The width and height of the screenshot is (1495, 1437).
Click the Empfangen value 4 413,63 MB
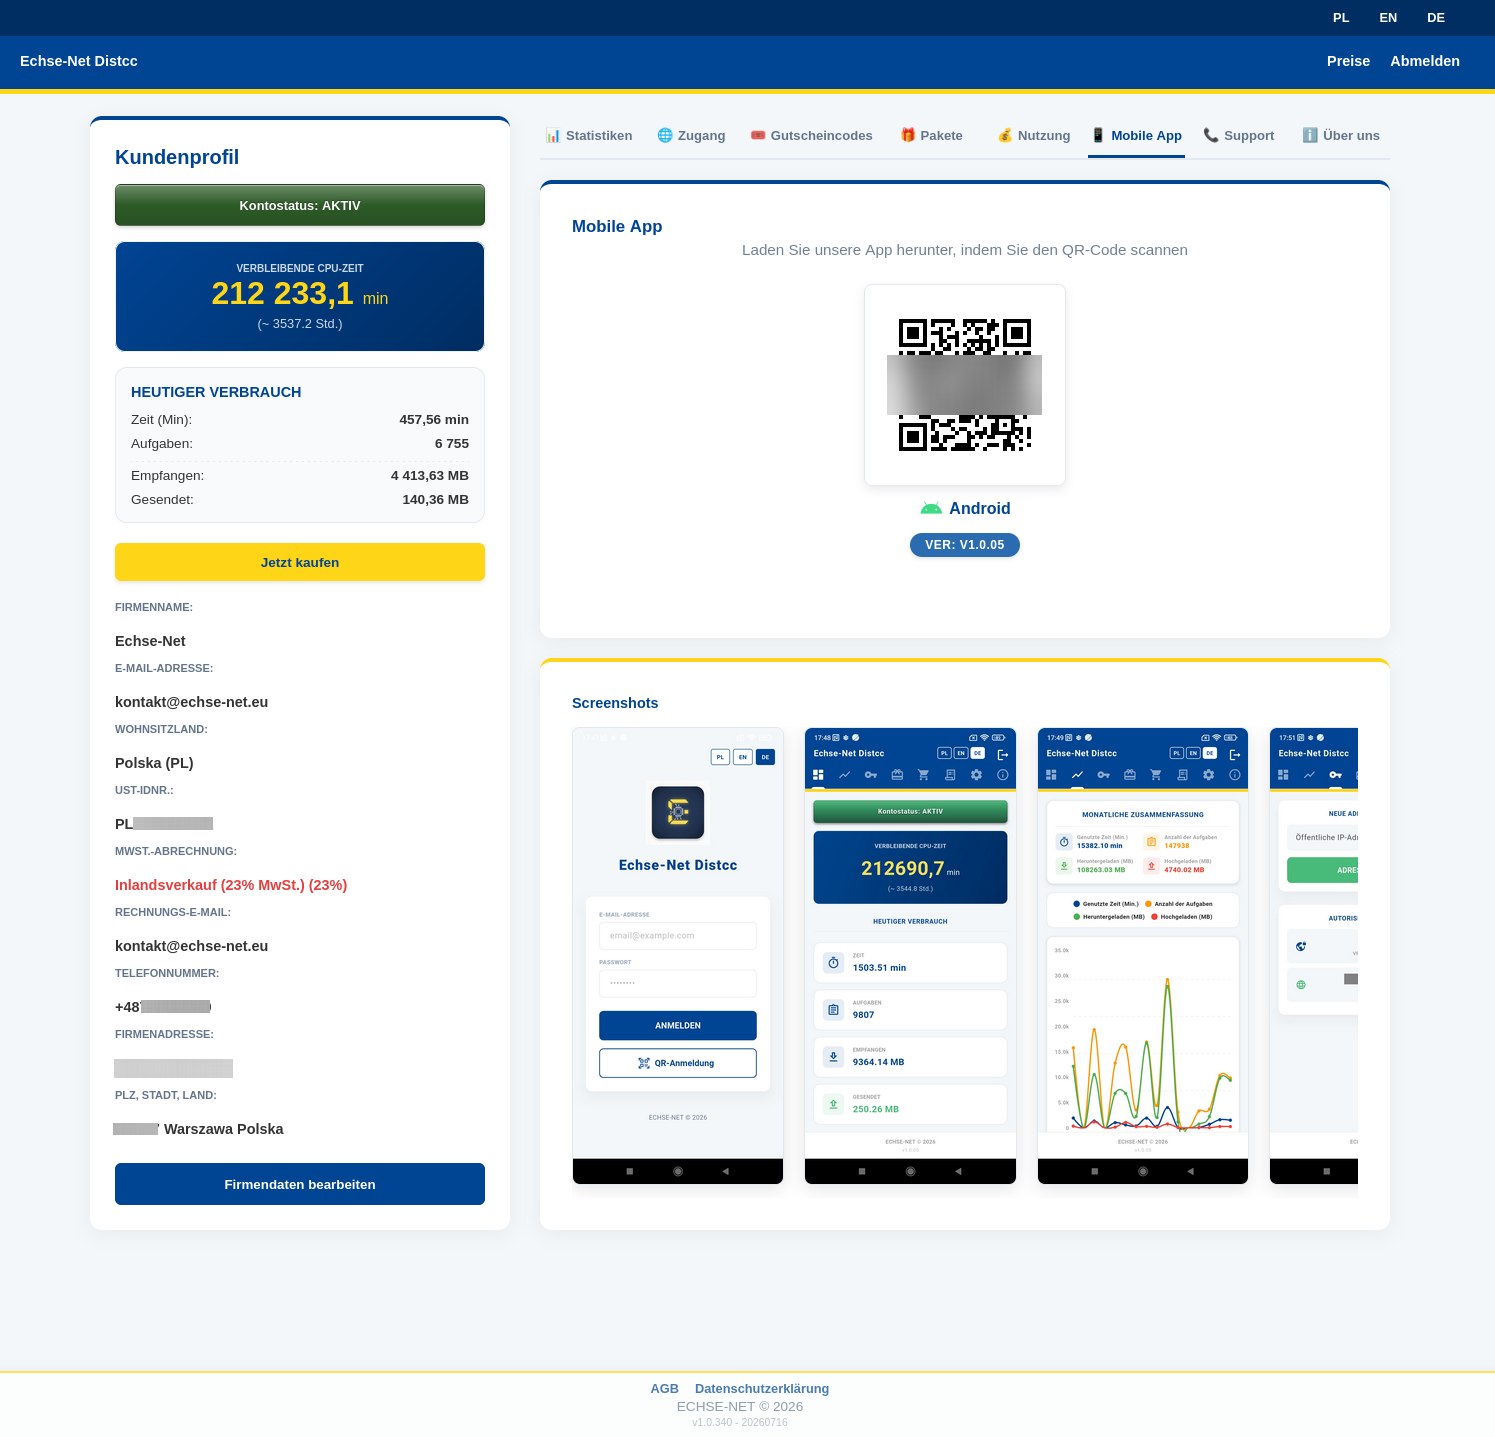click(430, 476)
